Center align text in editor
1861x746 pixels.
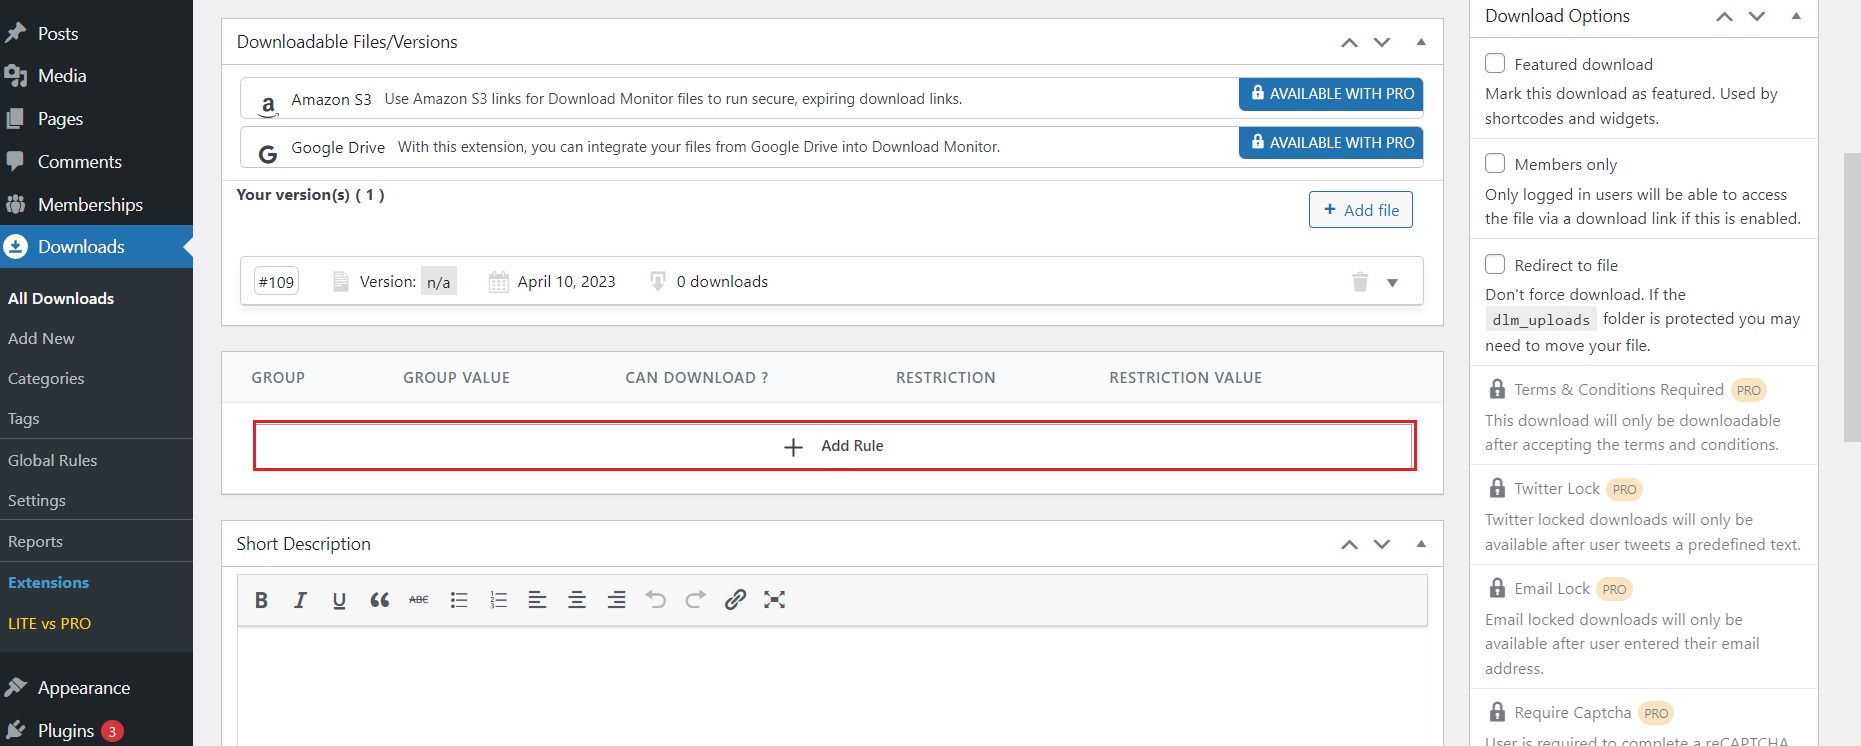[577, 600]
